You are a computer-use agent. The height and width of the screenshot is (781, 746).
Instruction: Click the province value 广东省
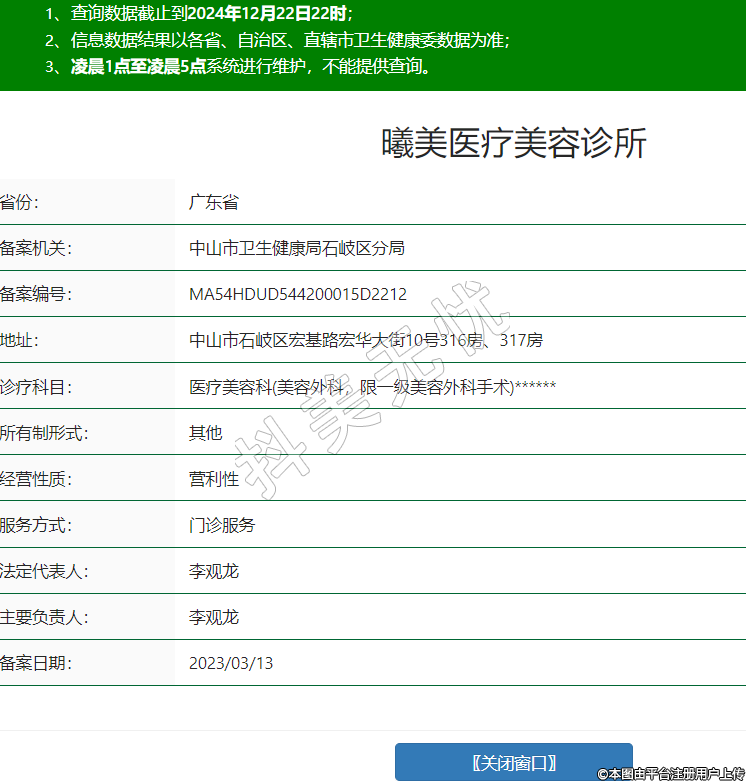point(214,202)
